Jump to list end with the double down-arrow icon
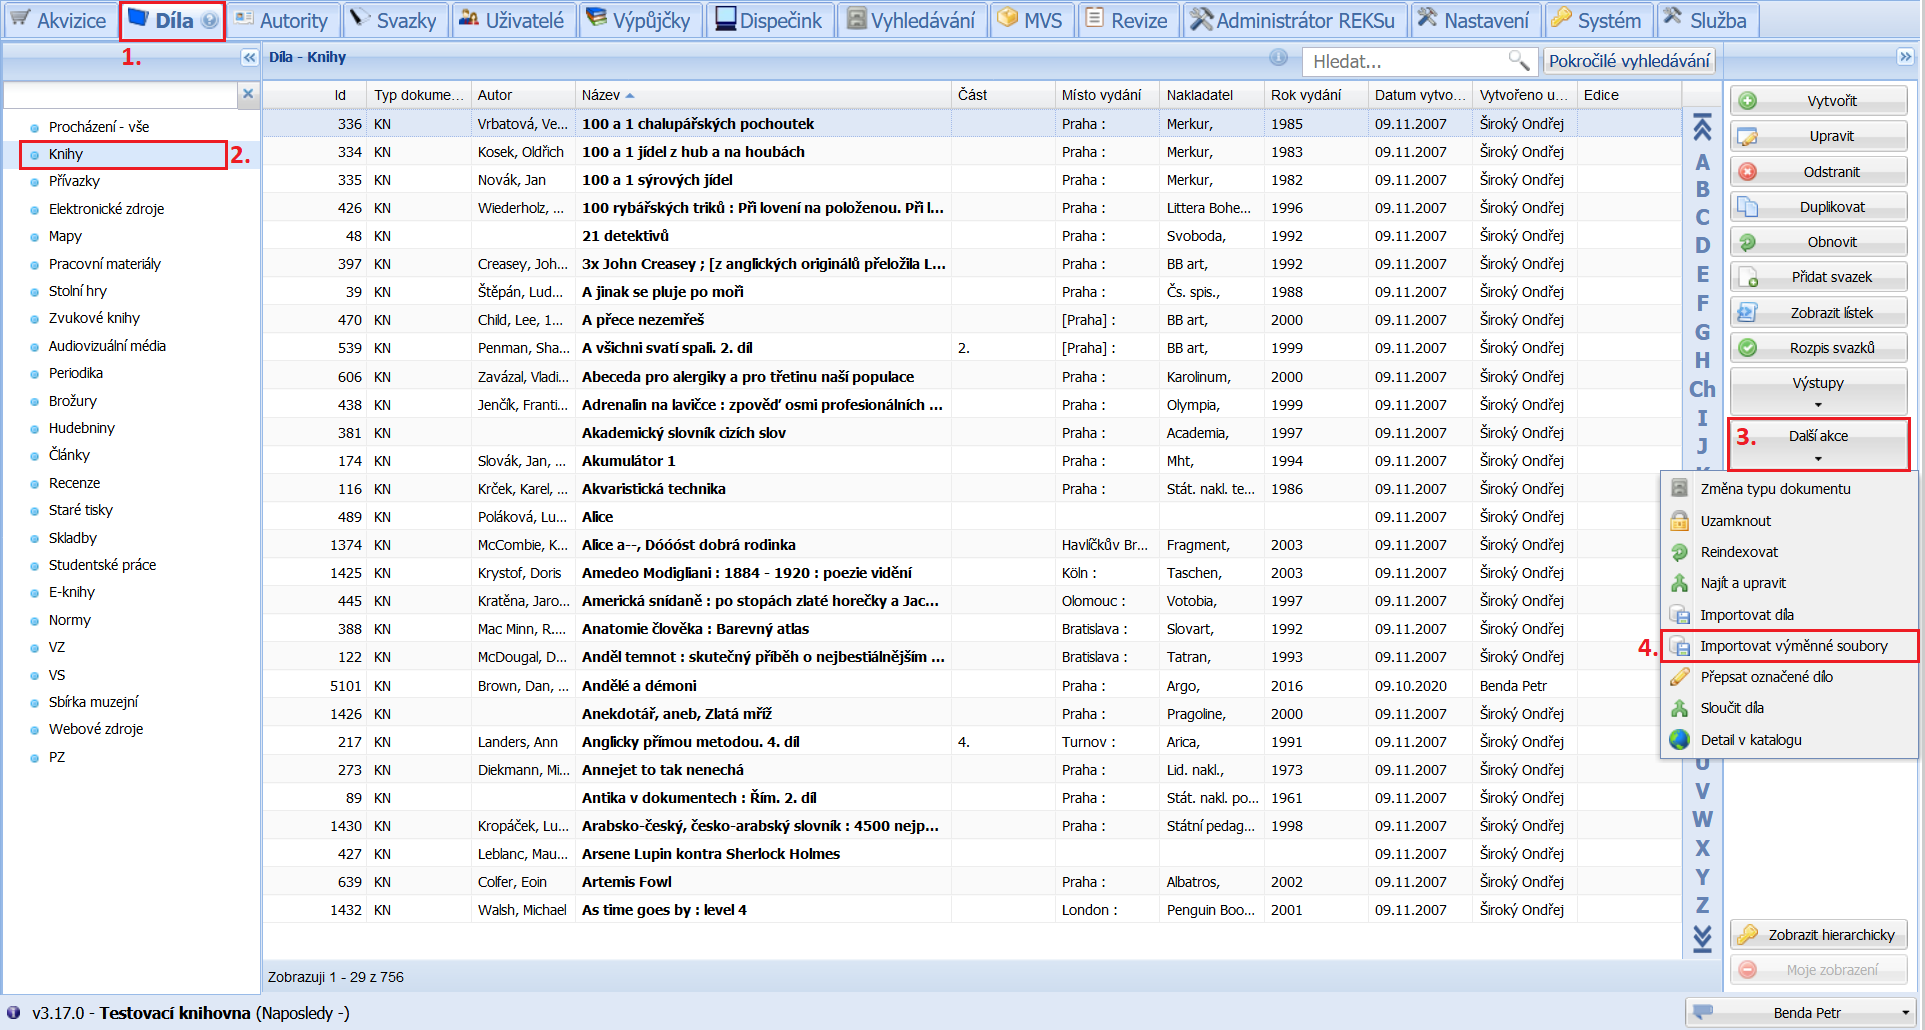The height and width of the screenshot is (1030, 1925). pos(1702,938)
